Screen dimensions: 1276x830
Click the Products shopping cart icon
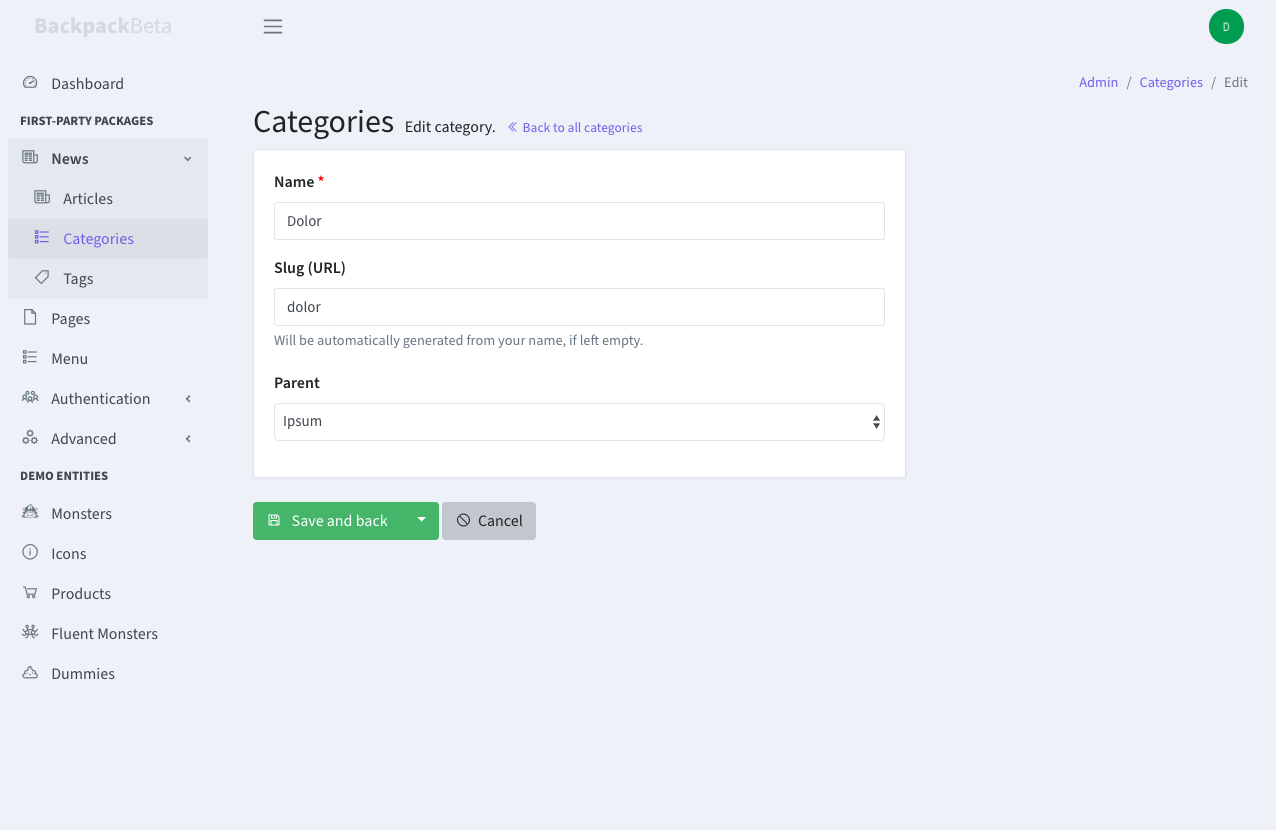click(30, 593)
